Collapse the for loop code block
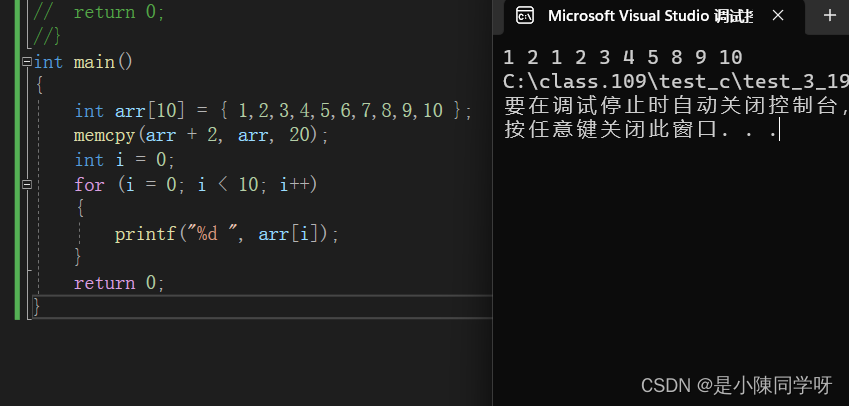Viewport: 849px width, 406px height. [27, 185]
